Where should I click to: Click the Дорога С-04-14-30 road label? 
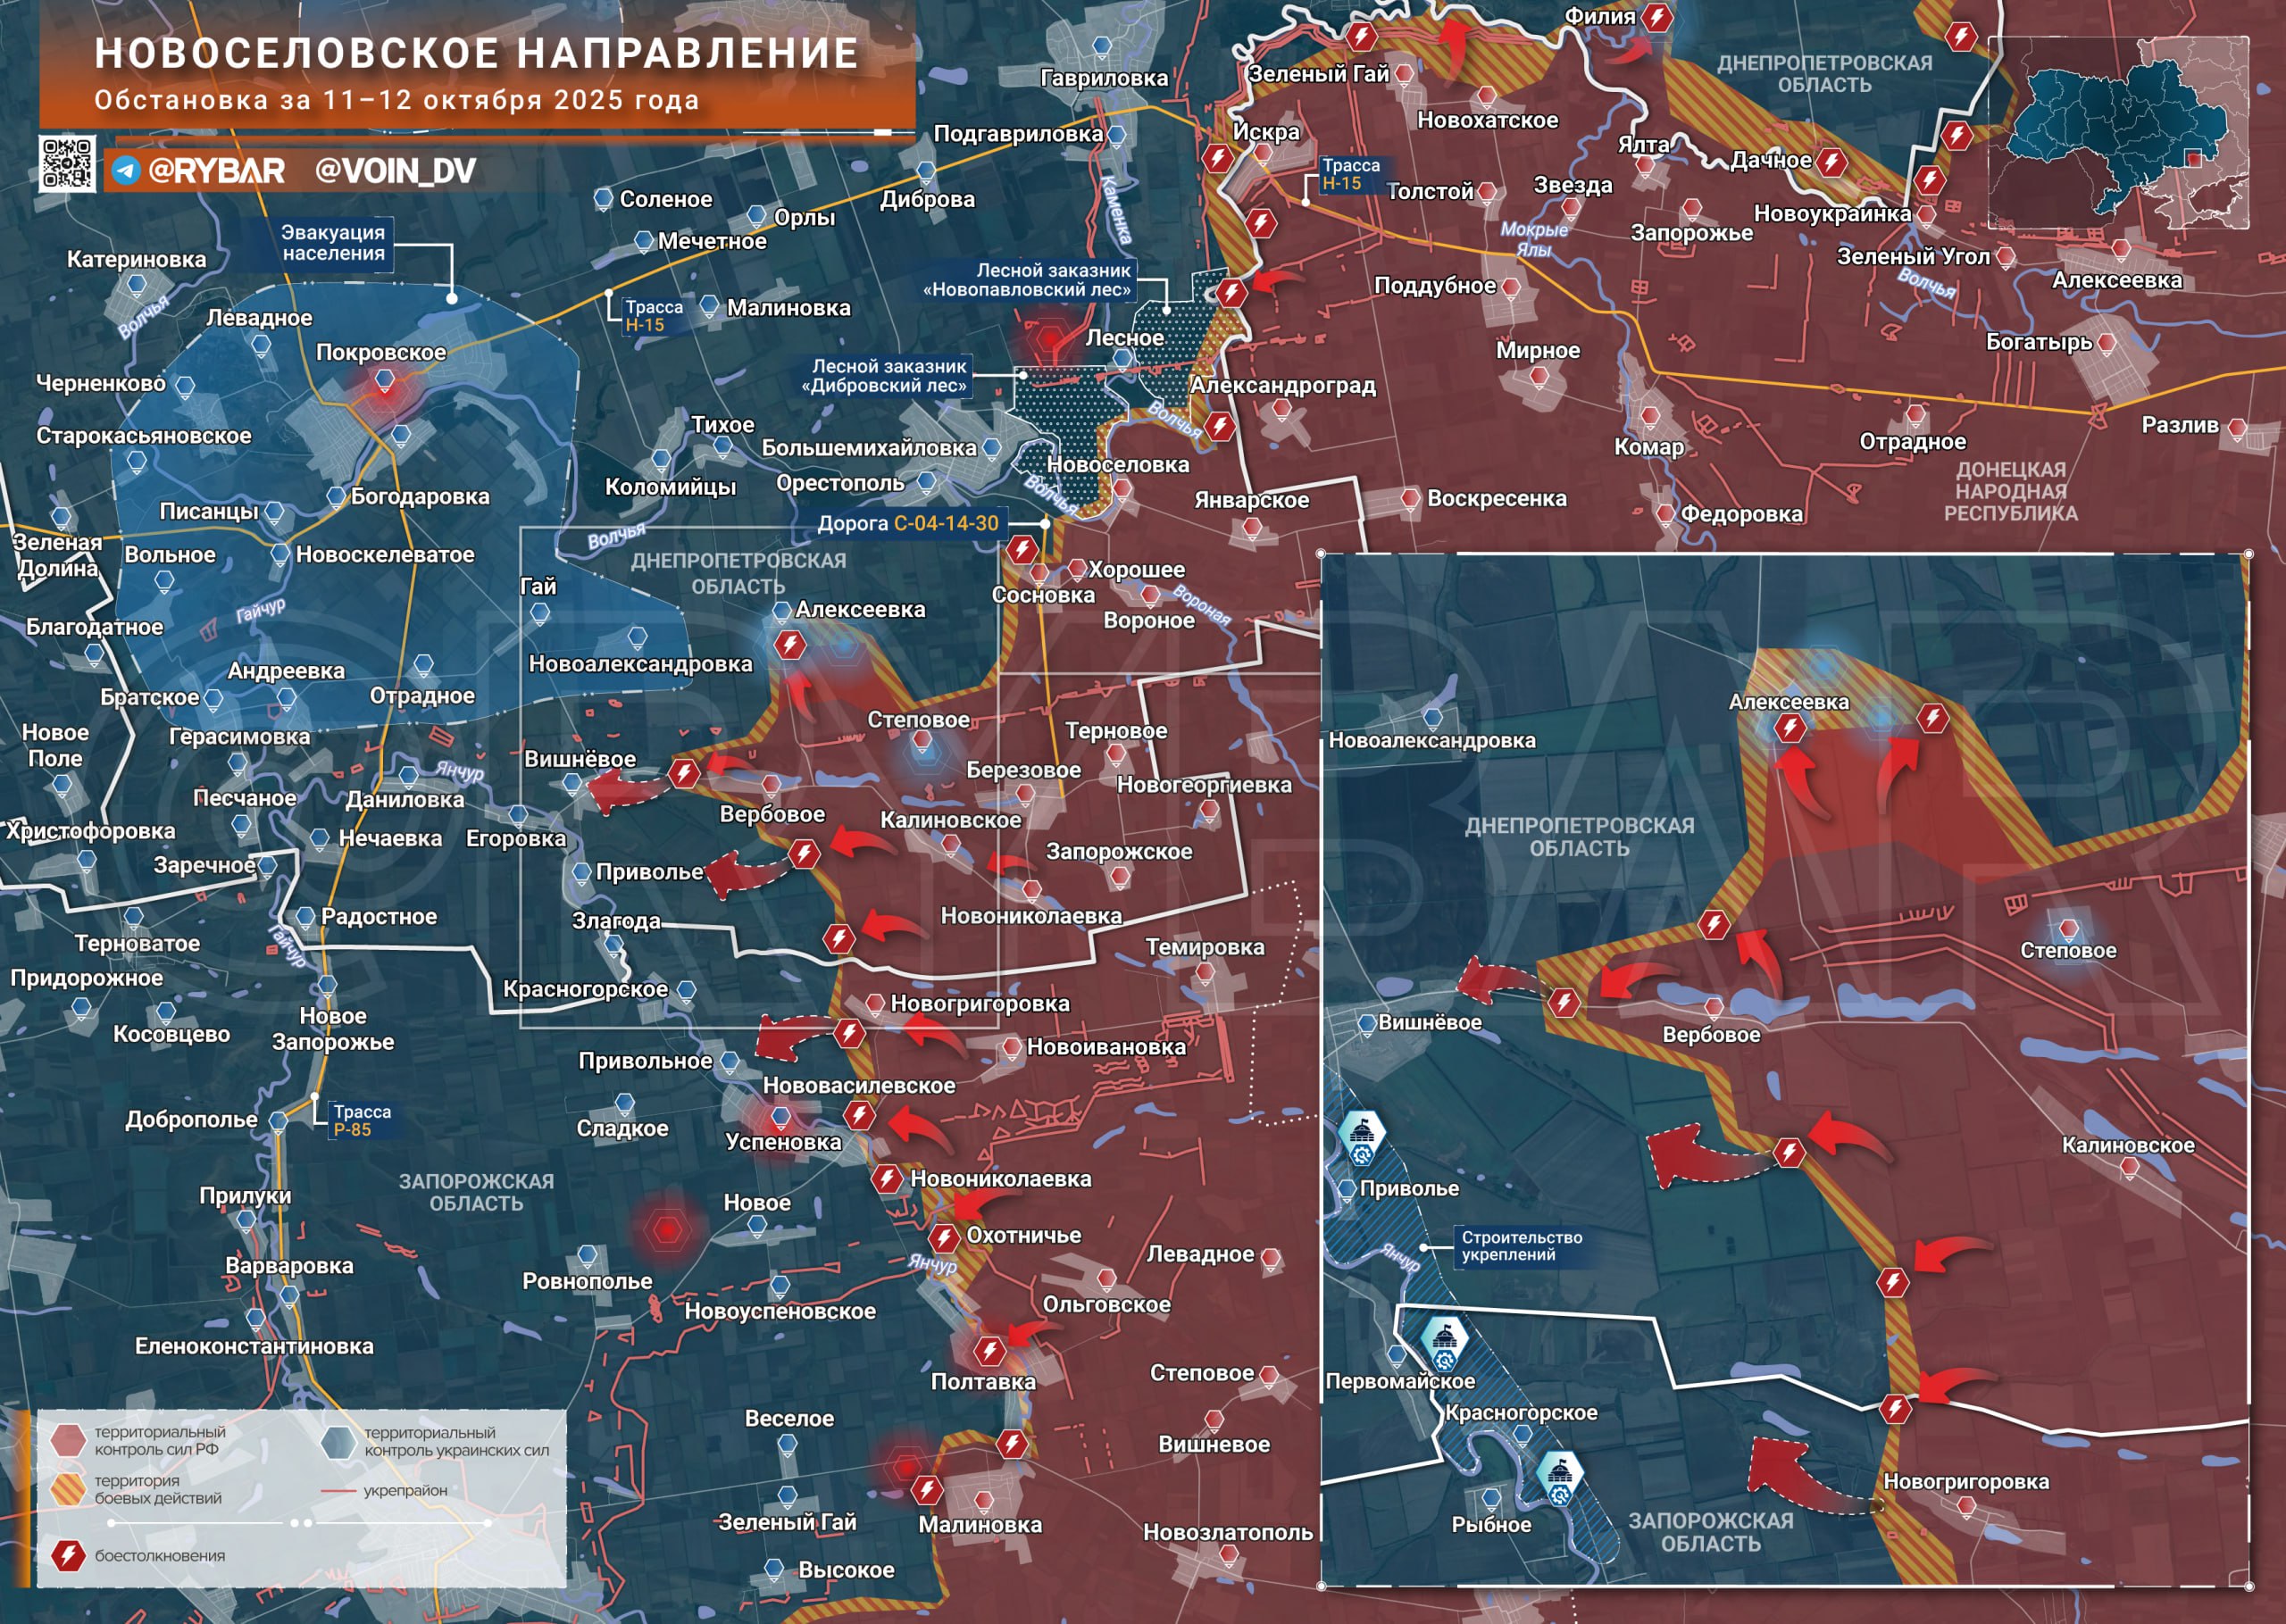point(907,523)
